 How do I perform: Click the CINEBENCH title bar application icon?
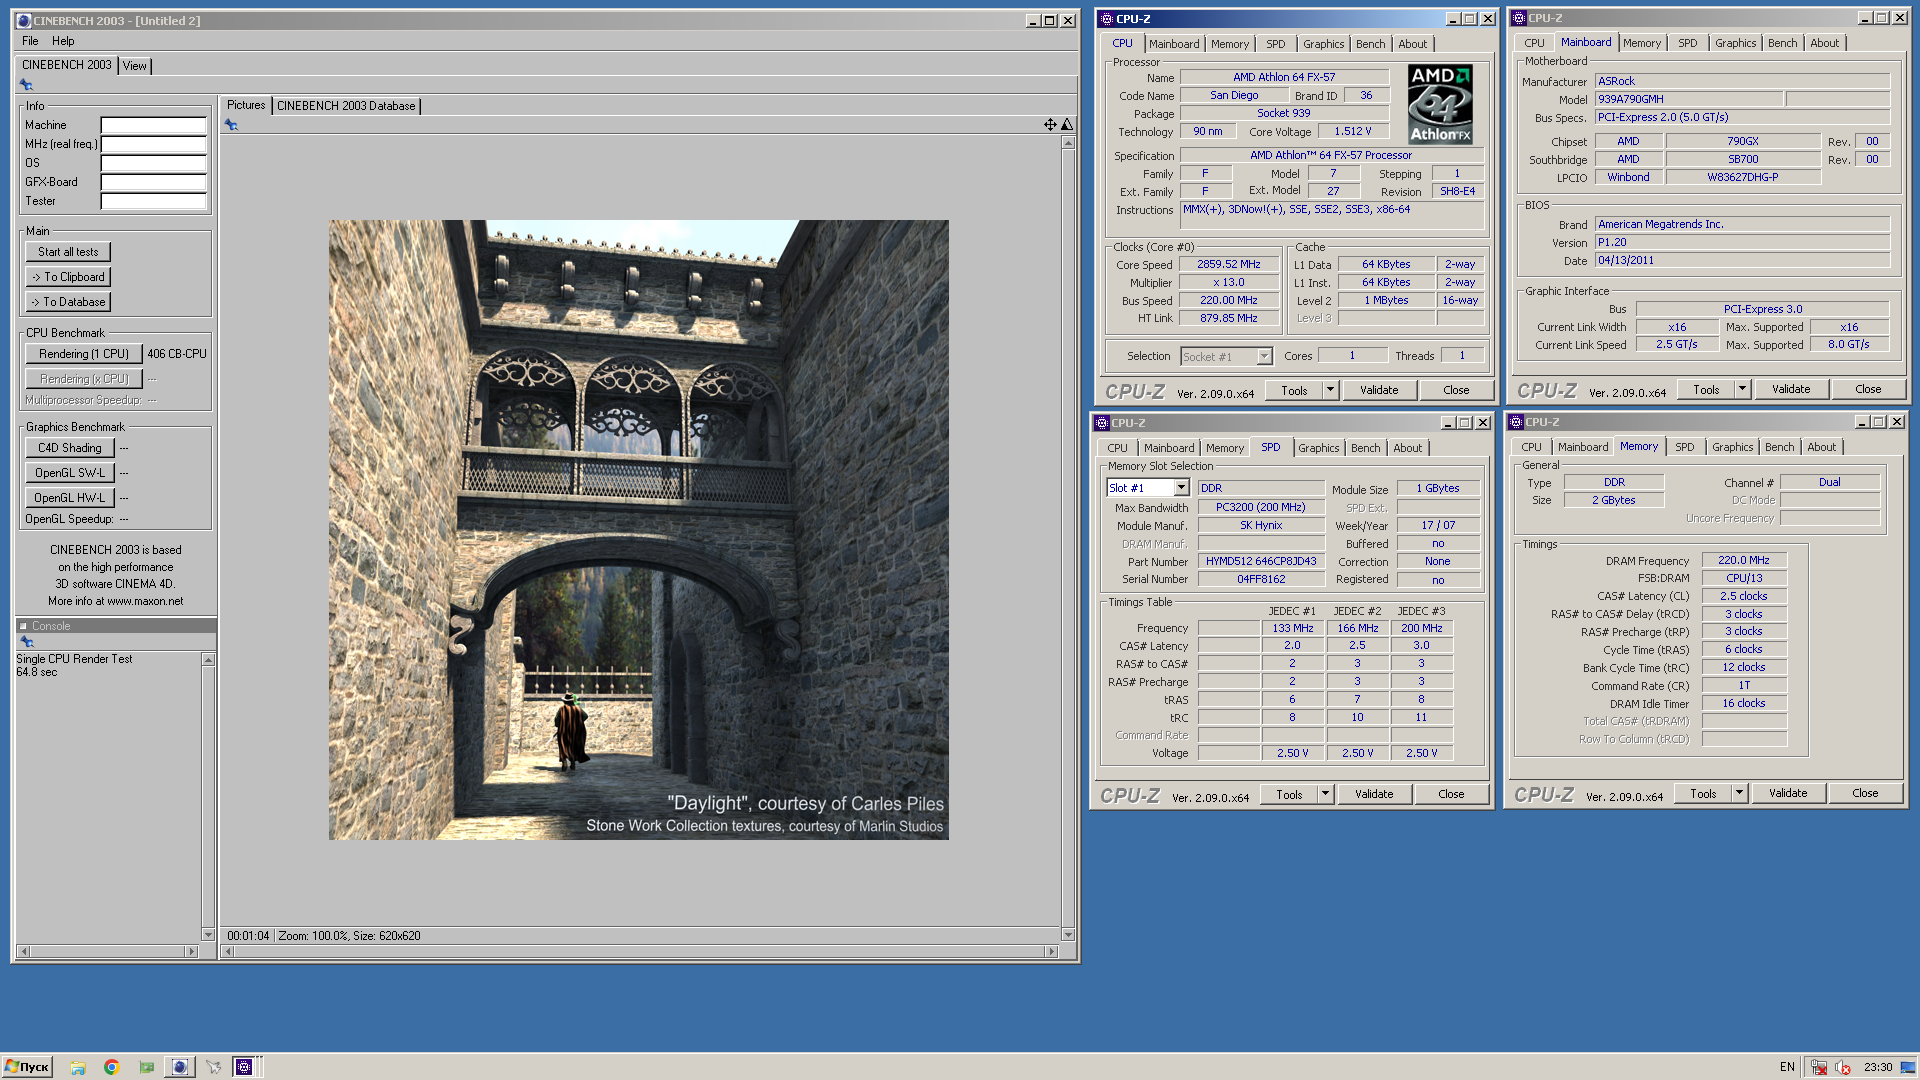pos(24,20)
